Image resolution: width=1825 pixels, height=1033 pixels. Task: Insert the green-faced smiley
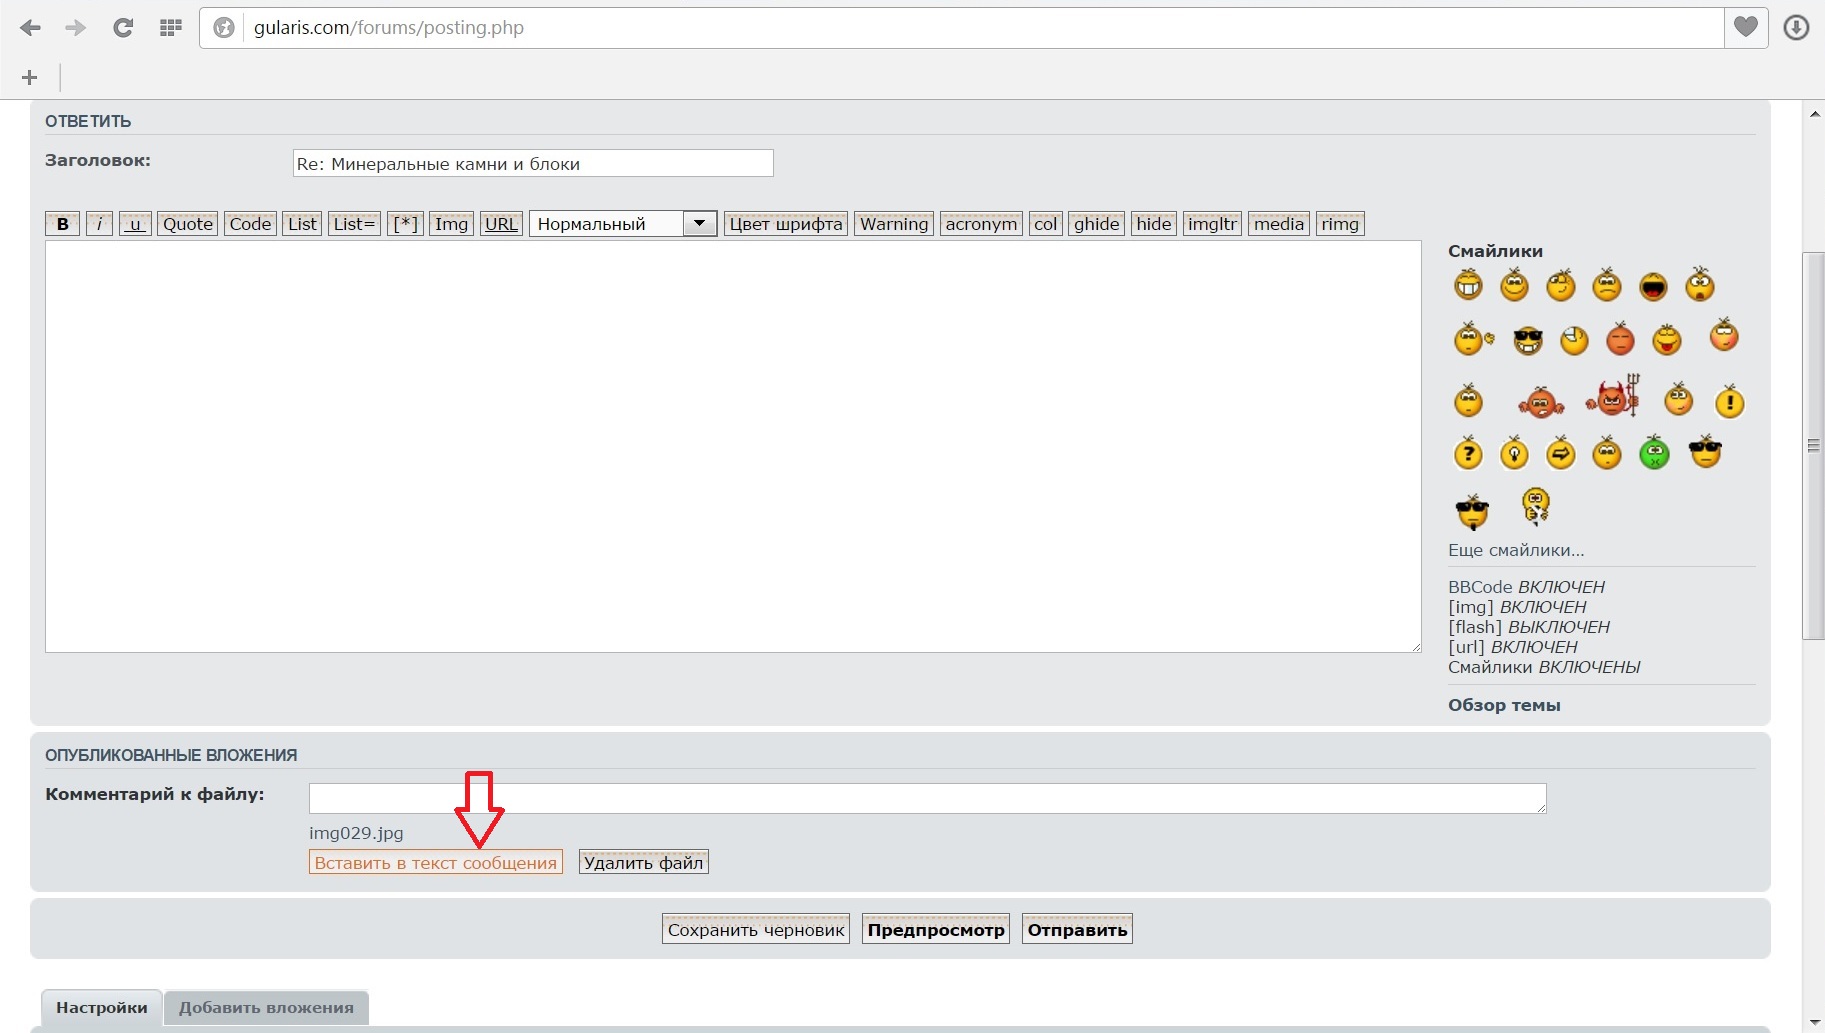1654,453
